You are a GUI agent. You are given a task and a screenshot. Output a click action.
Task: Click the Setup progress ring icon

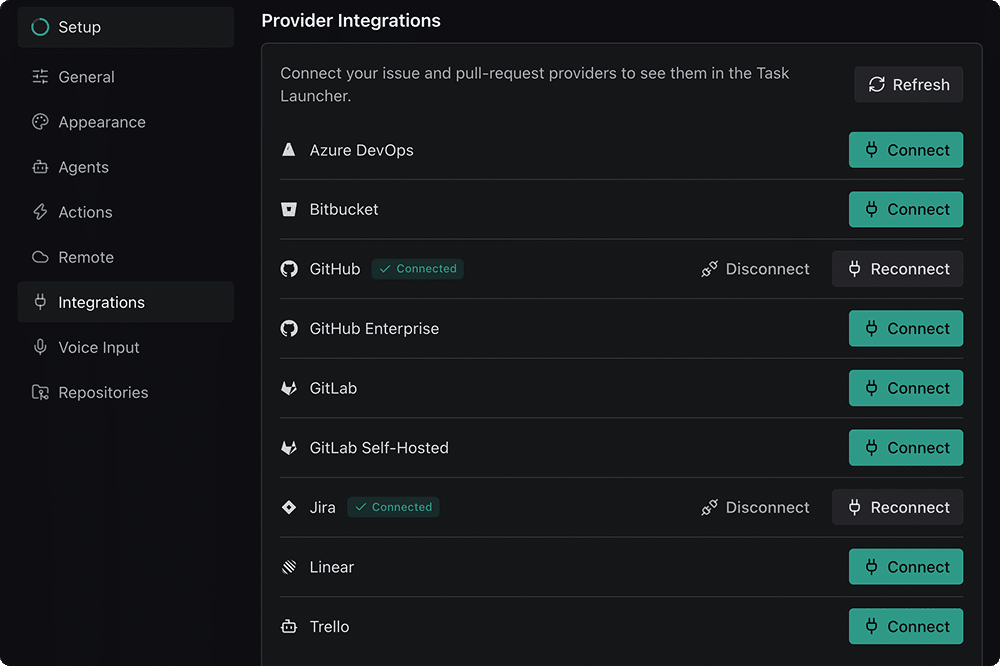40,27
